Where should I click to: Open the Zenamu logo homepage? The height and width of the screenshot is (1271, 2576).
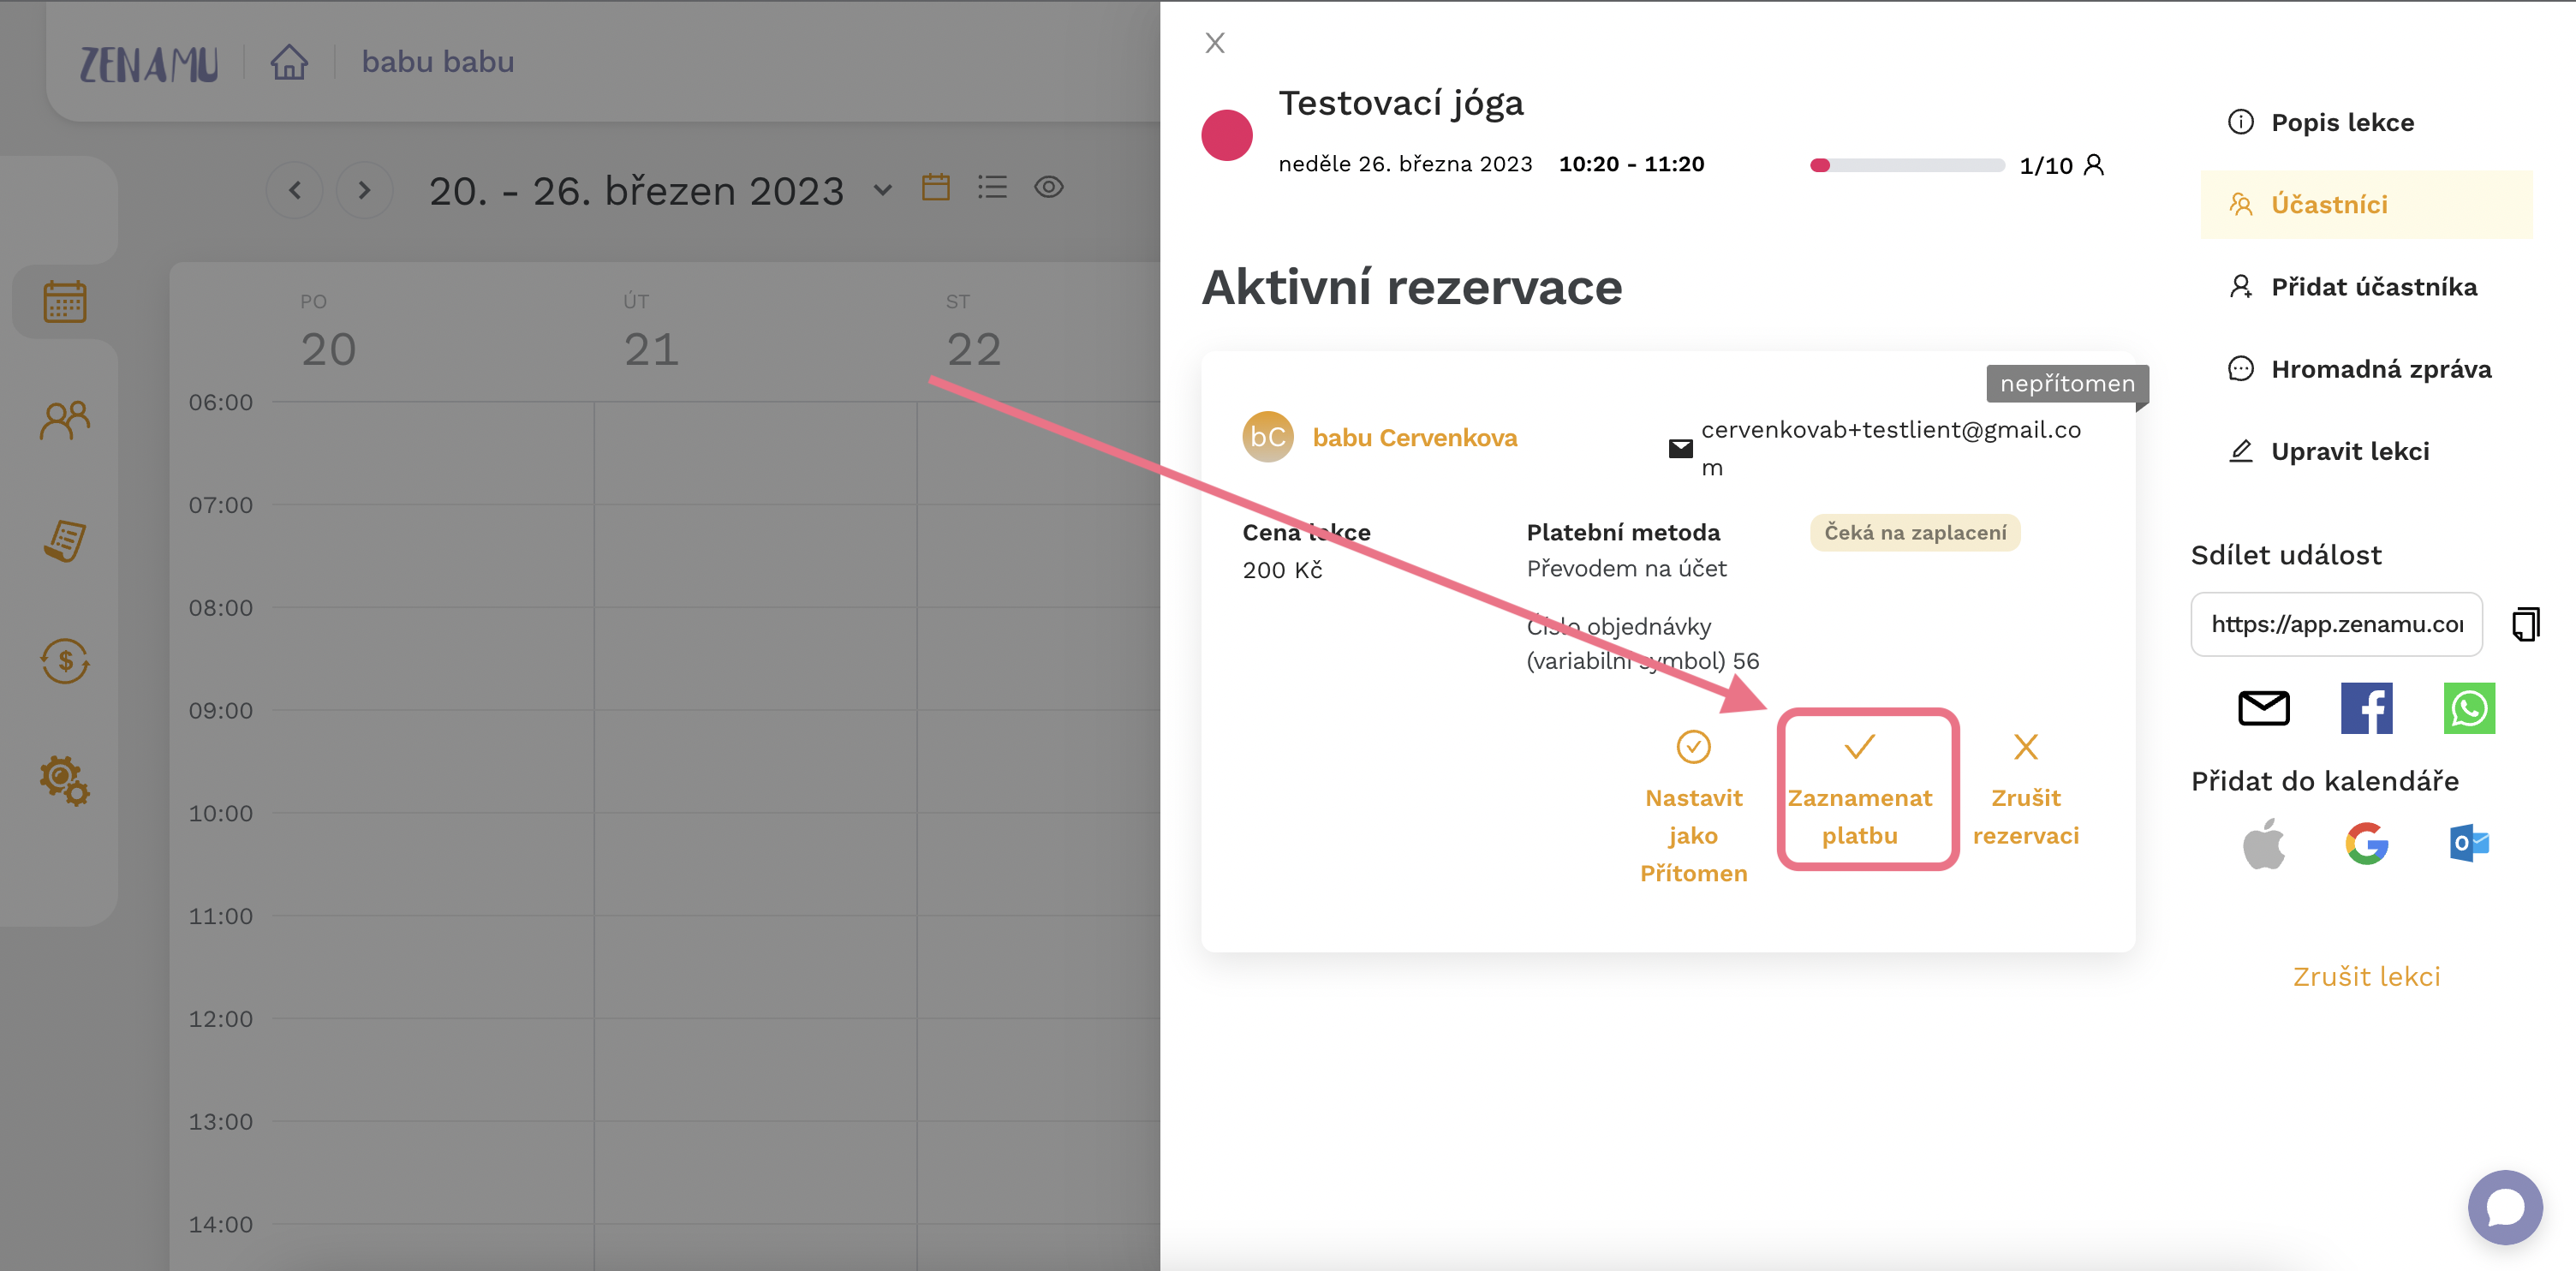tap(148, 64)
